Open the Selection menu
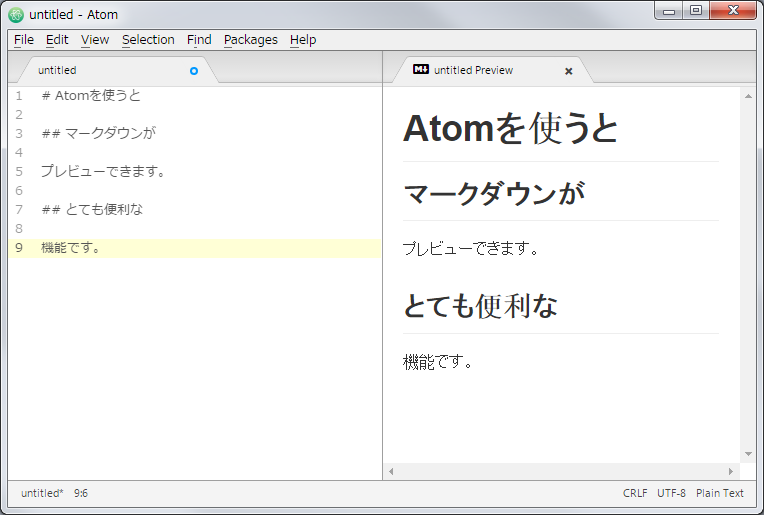Viewport: 764px width, 515px height. point(148,40)
